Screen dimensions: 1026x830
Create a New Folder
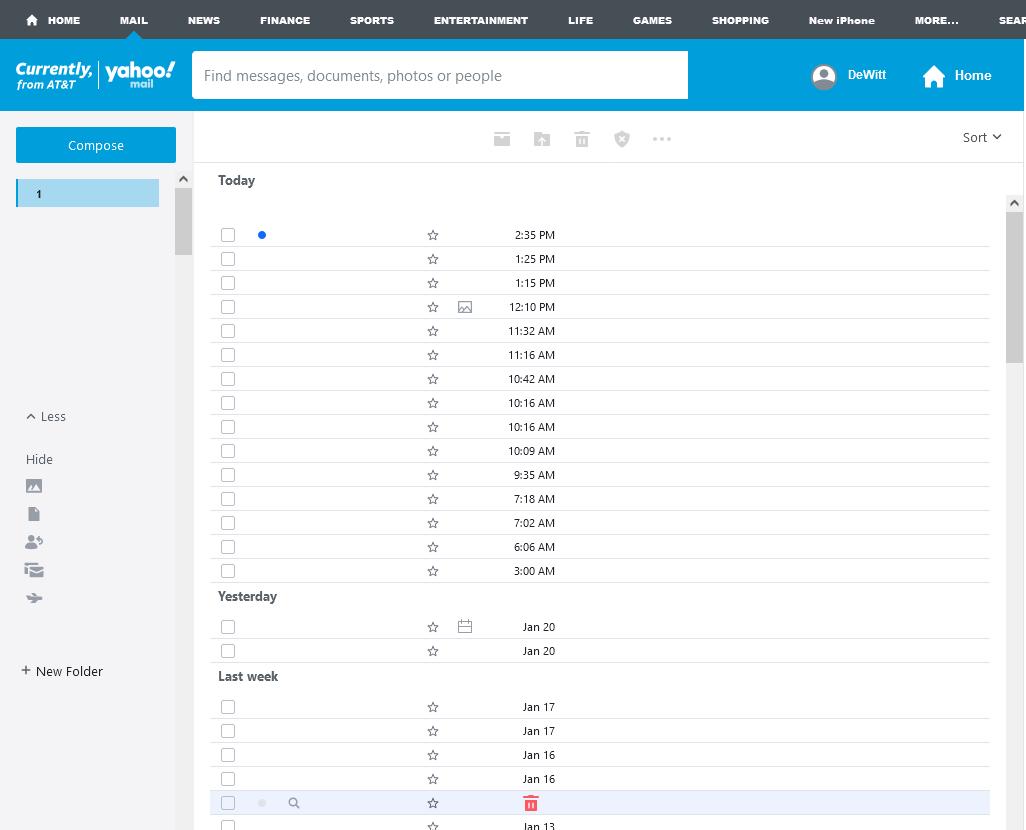[62, 671]
